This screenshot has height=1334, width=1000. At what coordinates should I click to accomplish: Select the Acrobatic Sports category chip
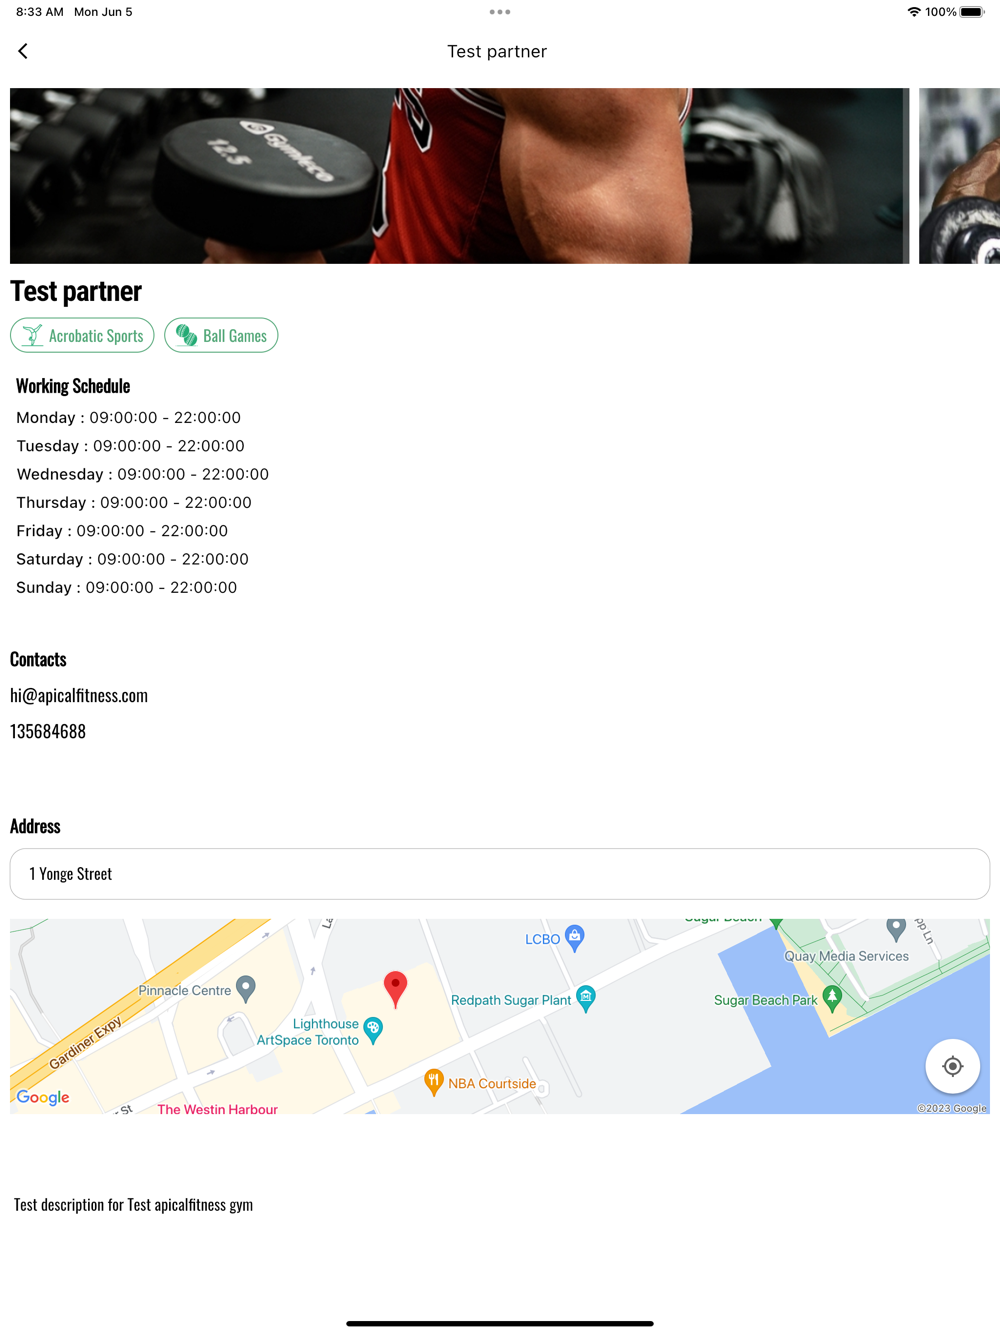(82, 336)
